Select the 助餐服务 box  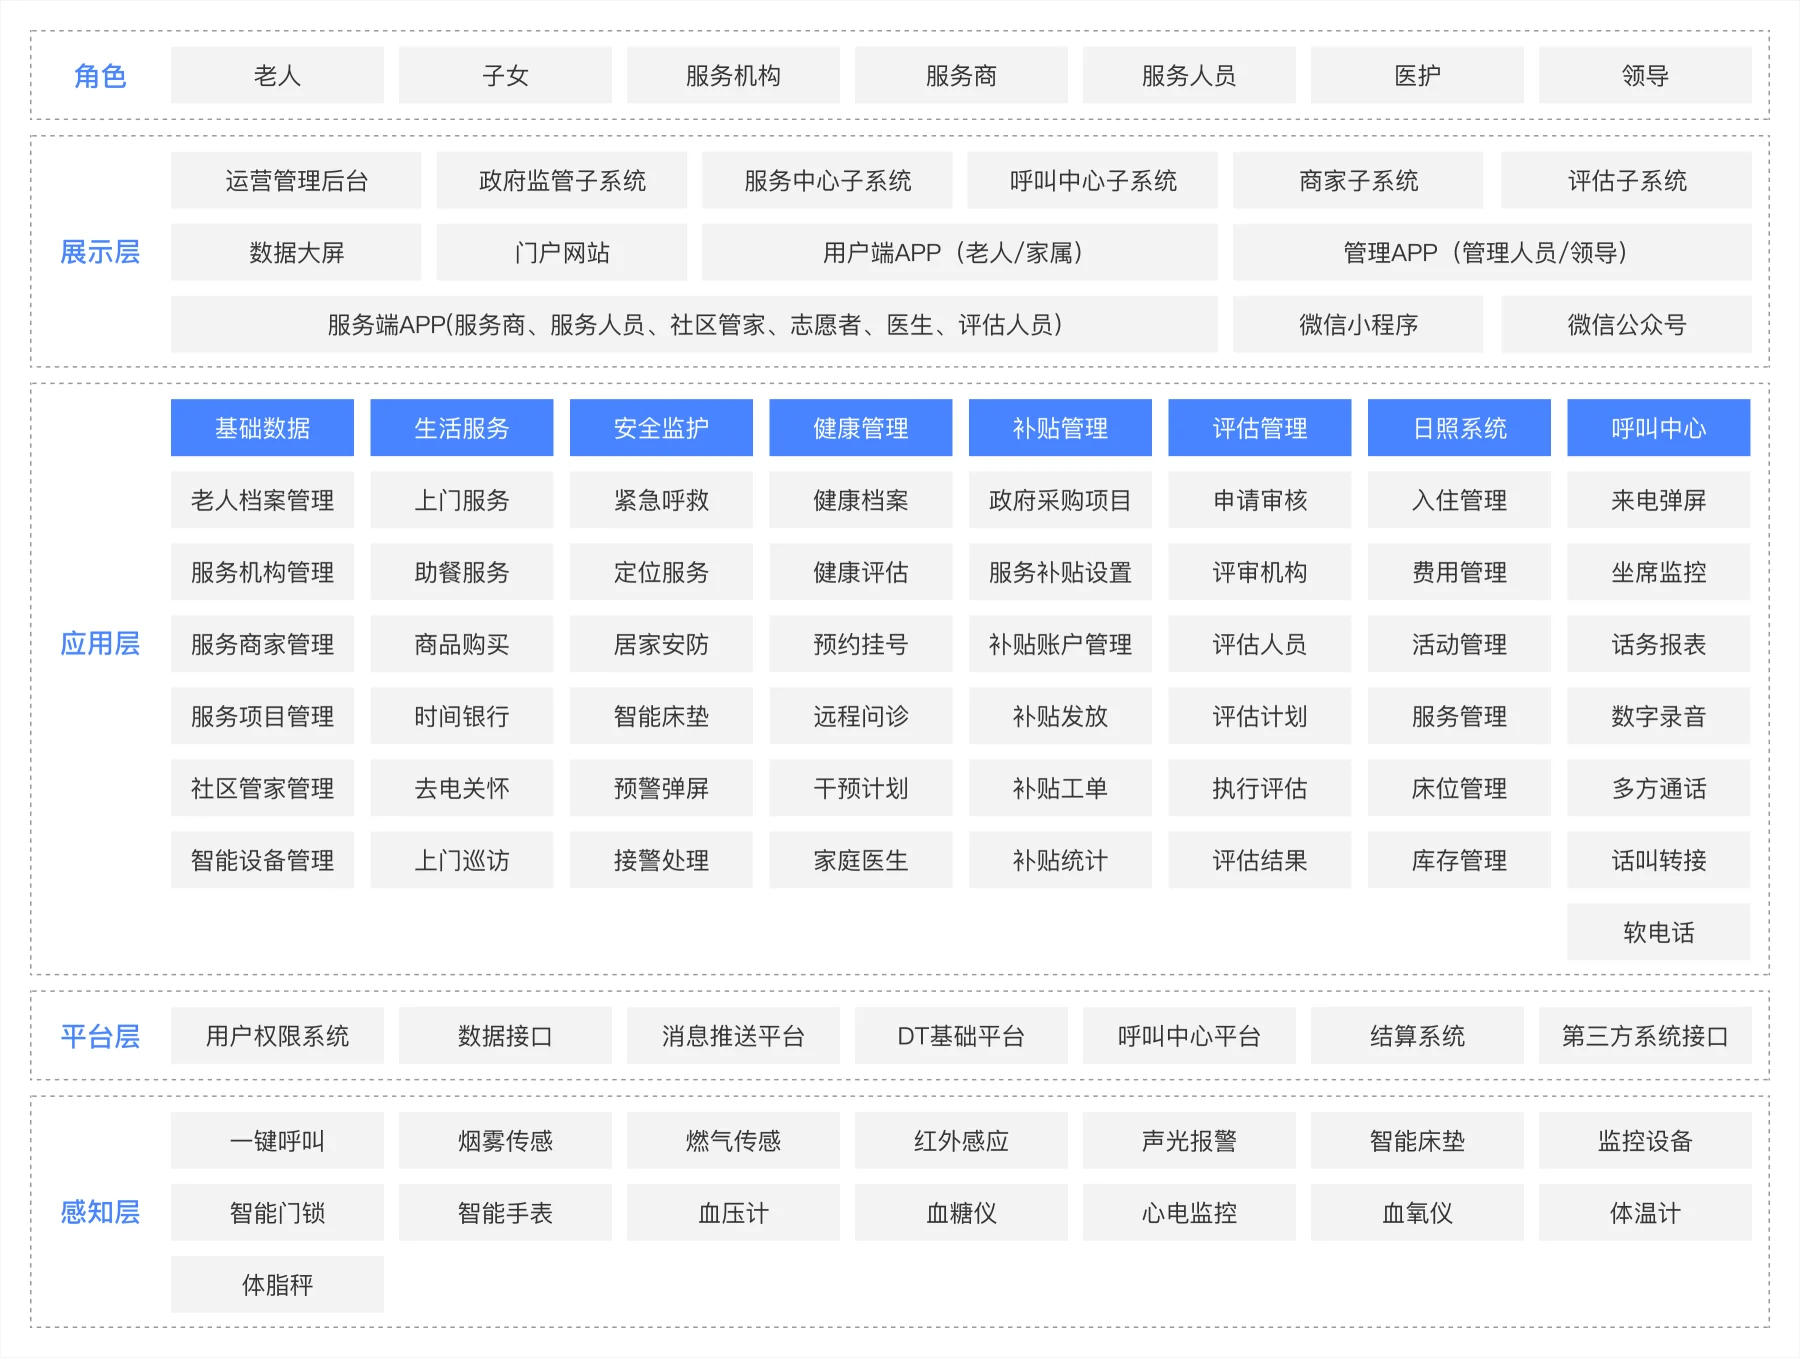pos(462,572)
